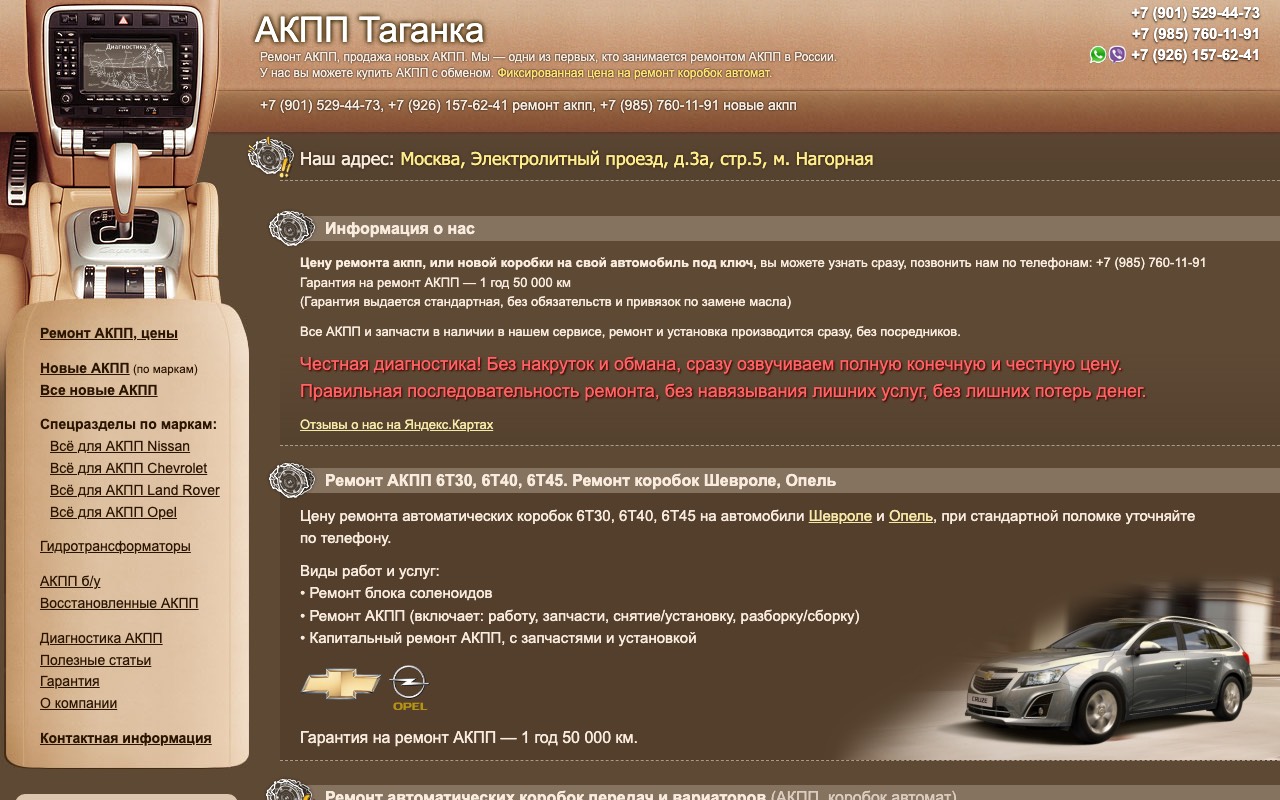Open Гидротрансформаторы page
The width and height of the screenshot is (1280, 800).
pyautogui.click(x=115, y=546)
